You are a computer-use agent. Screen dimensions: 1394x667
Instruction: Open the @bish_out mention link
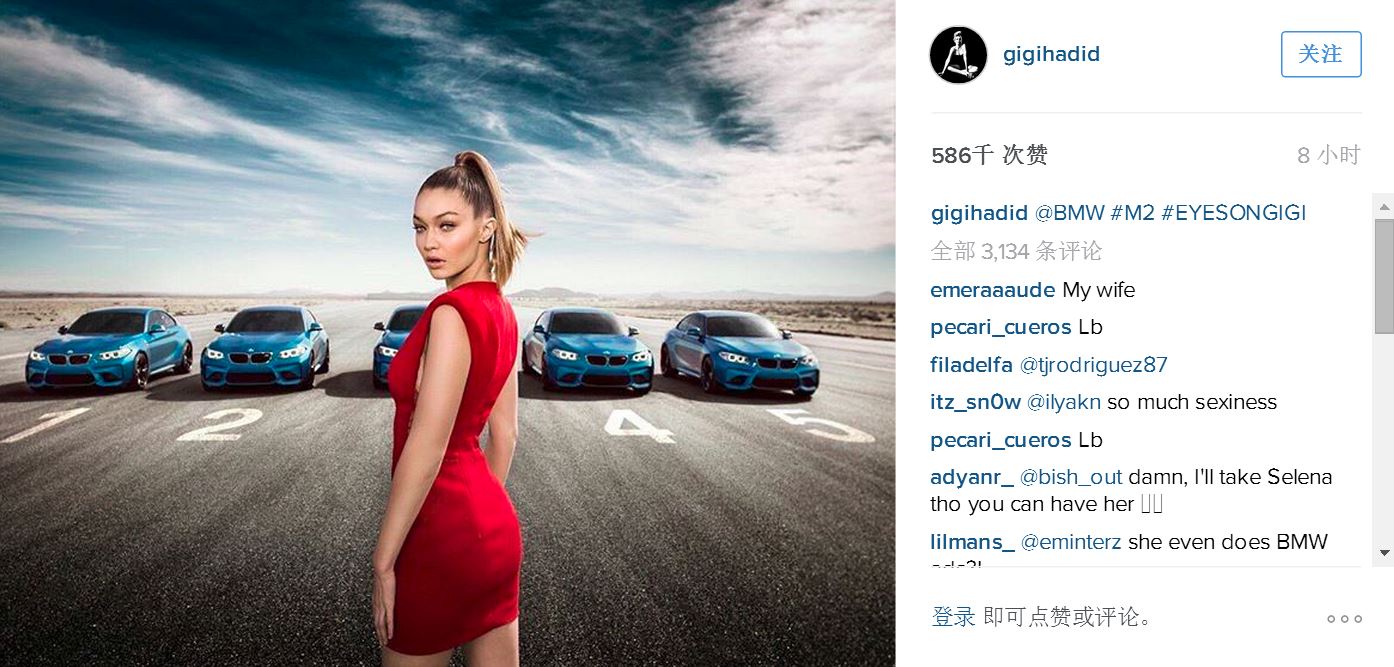pos(1071,477)
